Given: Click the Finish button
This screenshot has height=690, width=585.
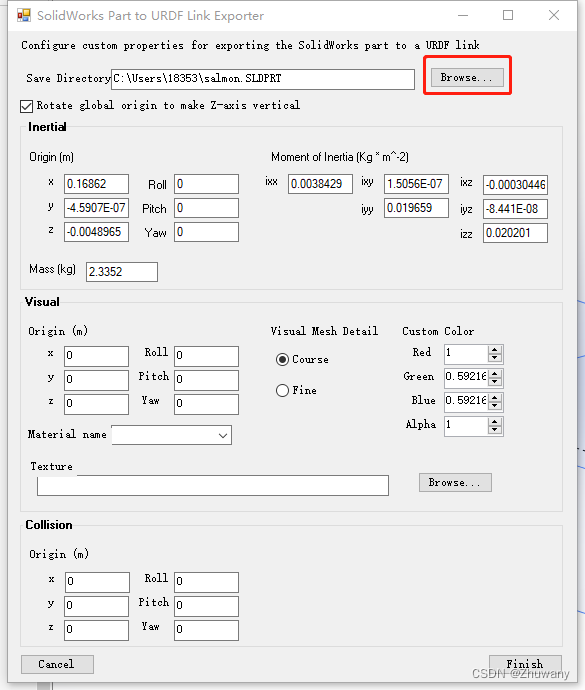Looking at the screenshot, I should click(525, 664).
